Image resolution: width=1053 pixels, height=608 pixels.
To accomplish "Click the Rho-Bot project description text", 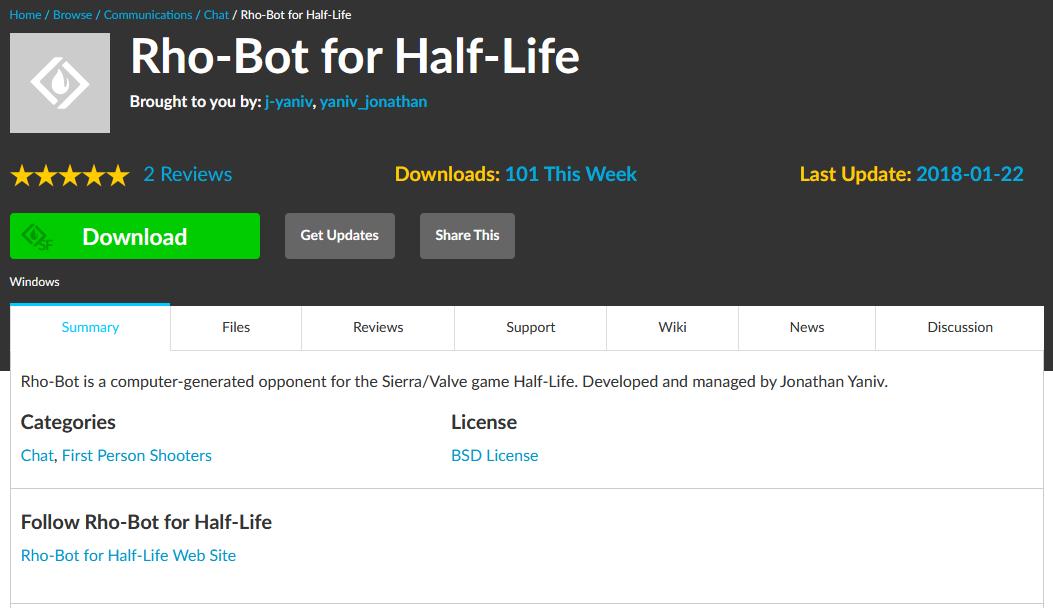I will (454, 382).
